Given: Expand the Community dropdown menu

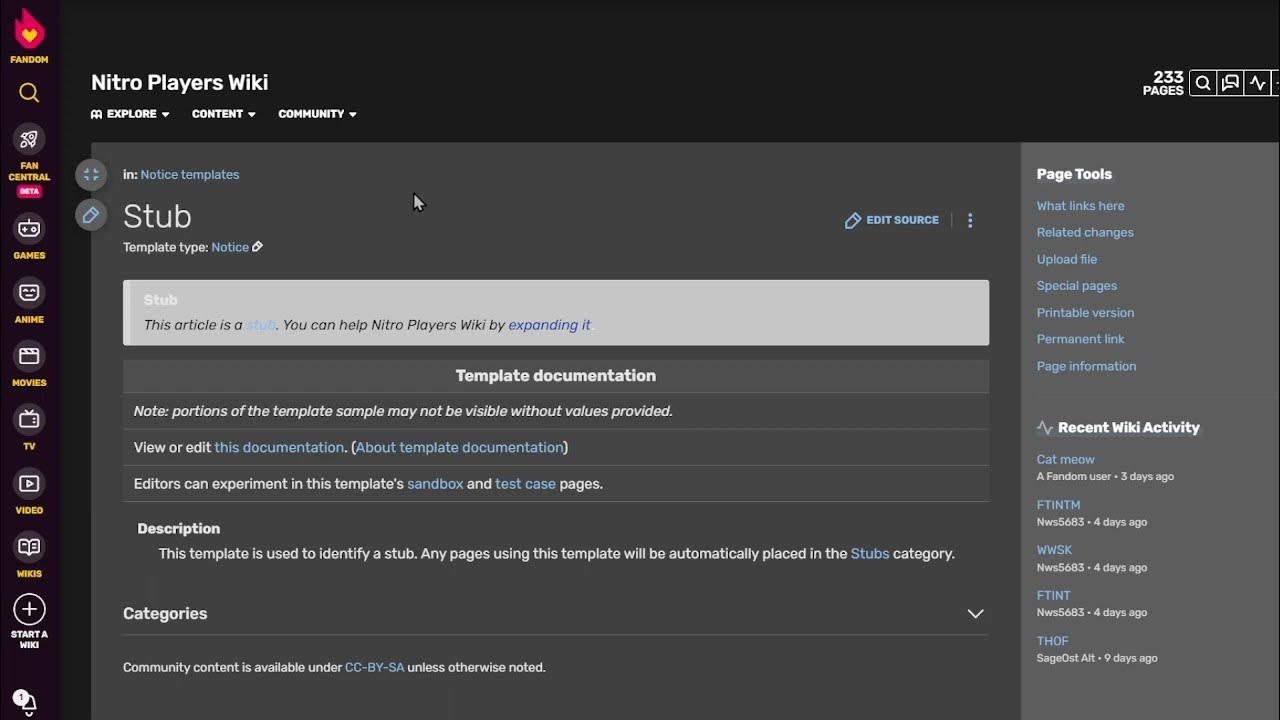Looking at the screenshot, I should (x=318, y=114).
